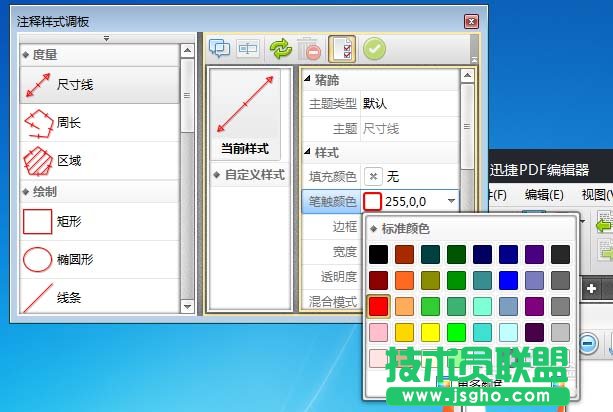Open 视图 menu in 迅捷PDF编辑器

coord(597,195)
